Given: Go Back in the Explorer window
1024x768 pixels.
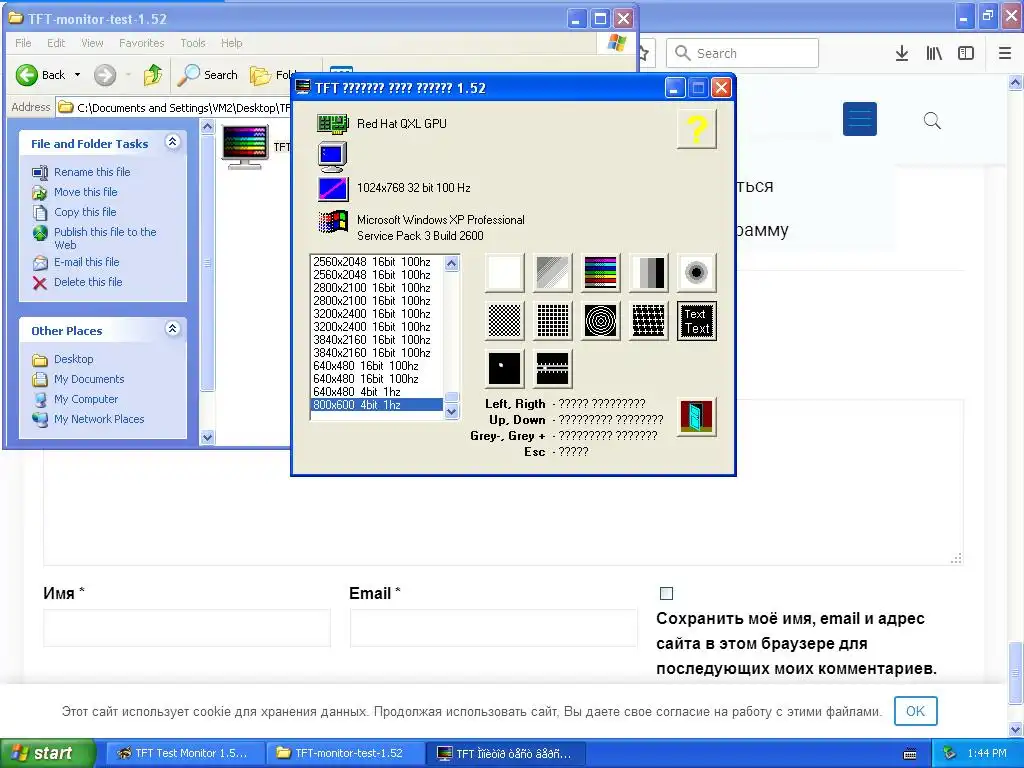Looking at the screenshot, I should (x=40, y=75).
